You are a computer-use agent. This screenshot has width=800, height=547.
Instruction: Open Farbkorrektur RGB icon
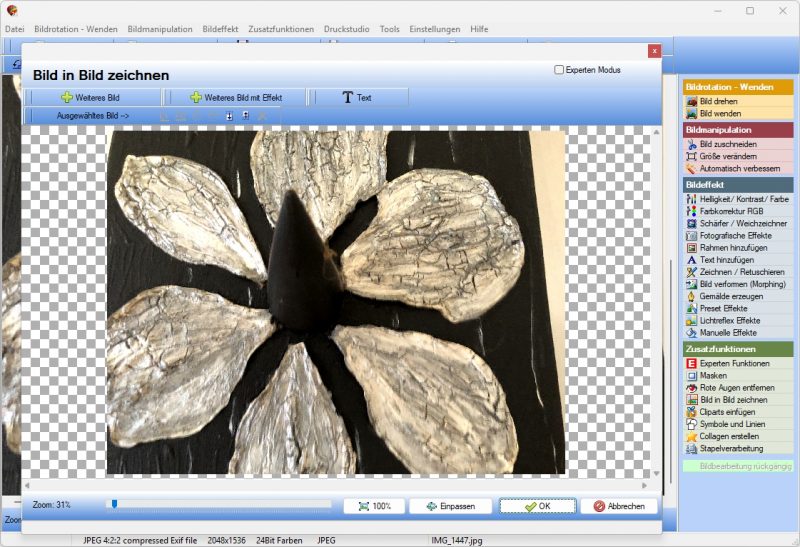(691, 211)
